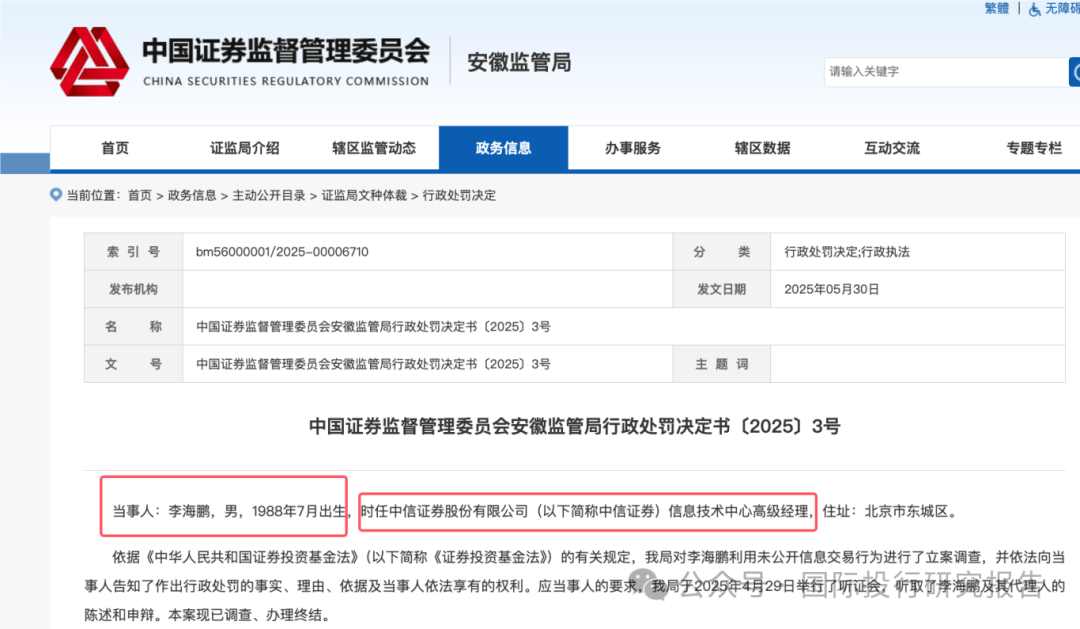
Task: Go to 主动公开目录 in the breadcrumb
Action: 269,196
